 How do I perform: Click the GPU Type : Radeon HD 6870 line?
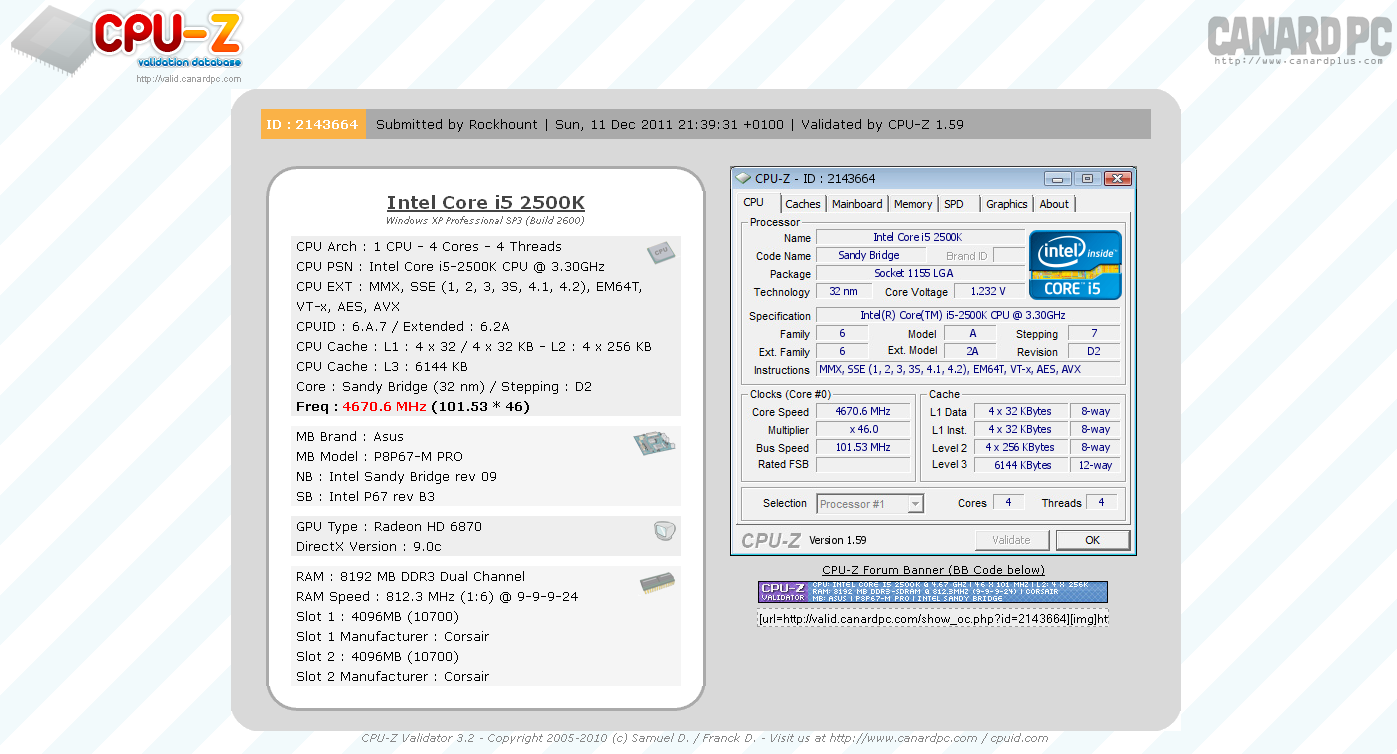pos(389,527)
